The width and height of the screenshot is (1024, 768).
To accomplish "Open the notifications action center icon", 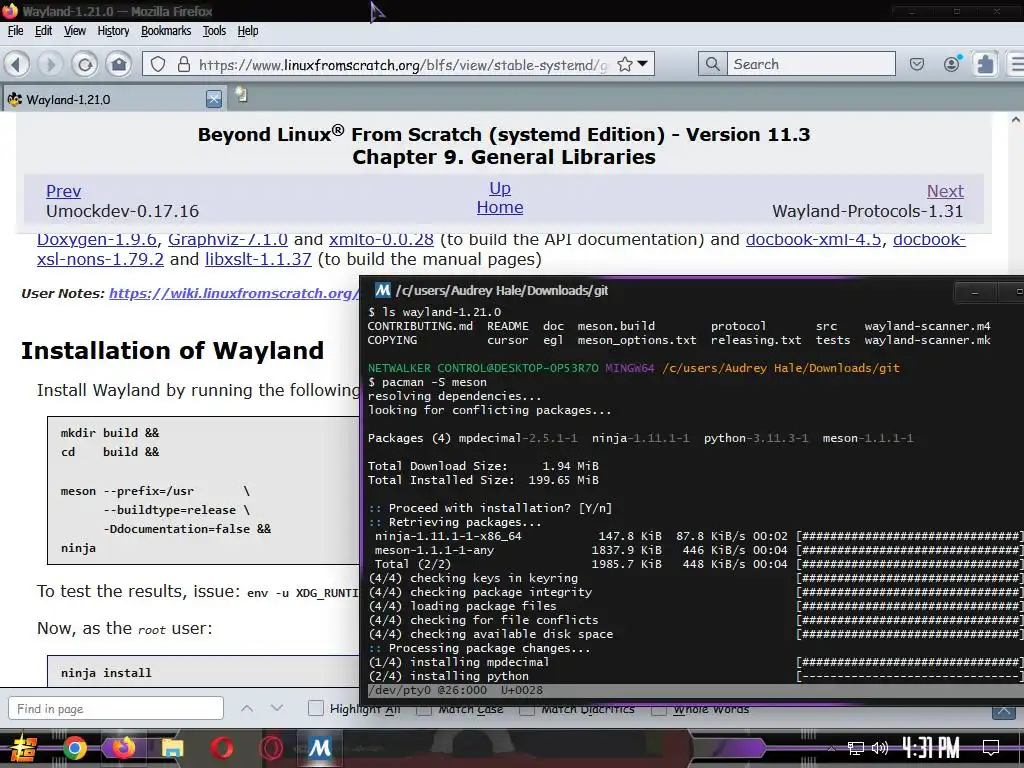I will 991,748.
